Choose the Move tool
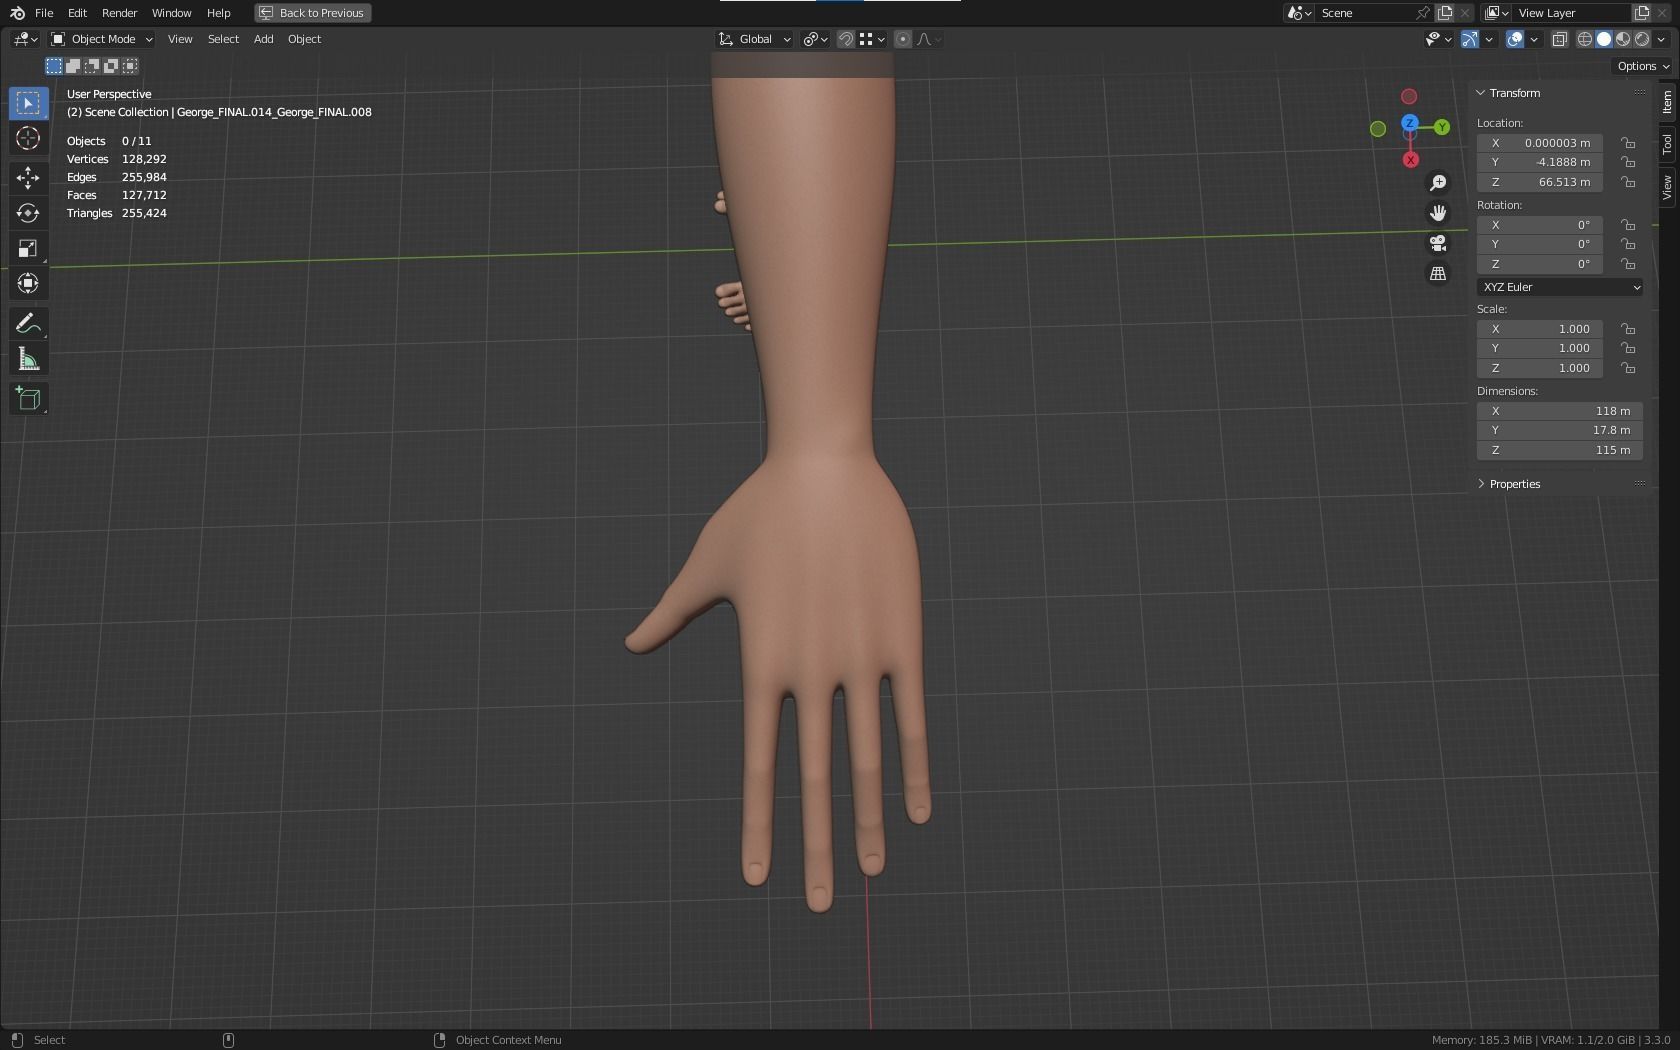Viewport: 1680px width, 1050px height. click(28, 178)
